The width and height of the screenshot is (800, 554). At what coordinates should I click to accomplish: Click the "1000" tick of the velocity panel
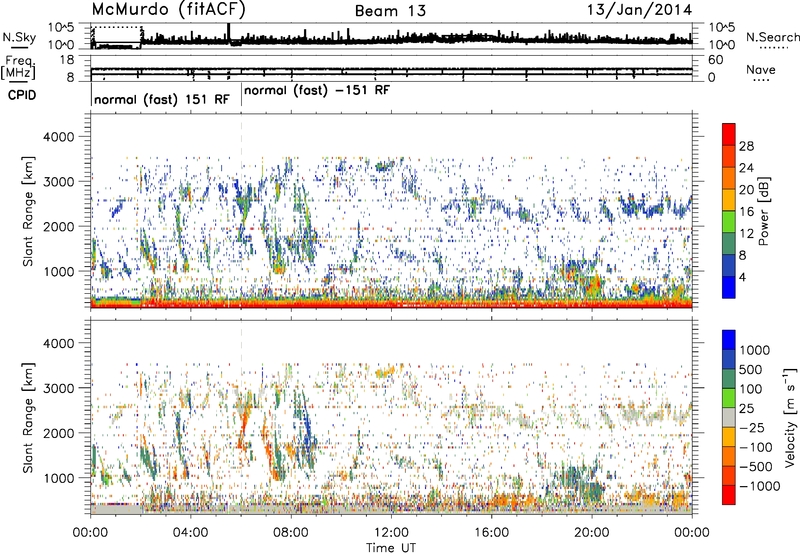coord(59,478)
